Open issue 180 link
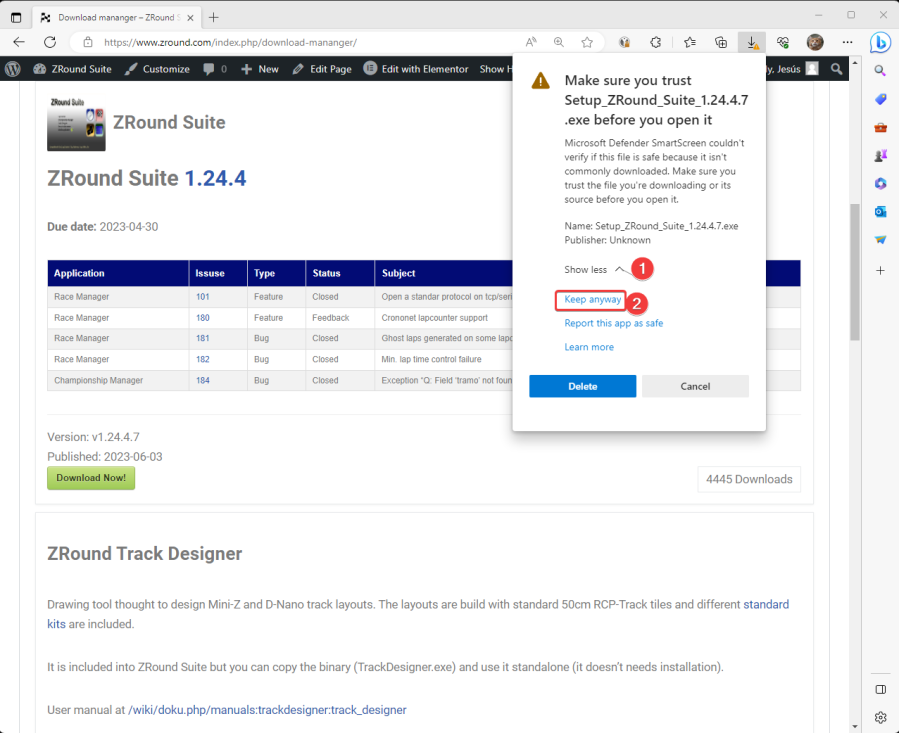This screenshot has height=733, width=899. [202, 318]
